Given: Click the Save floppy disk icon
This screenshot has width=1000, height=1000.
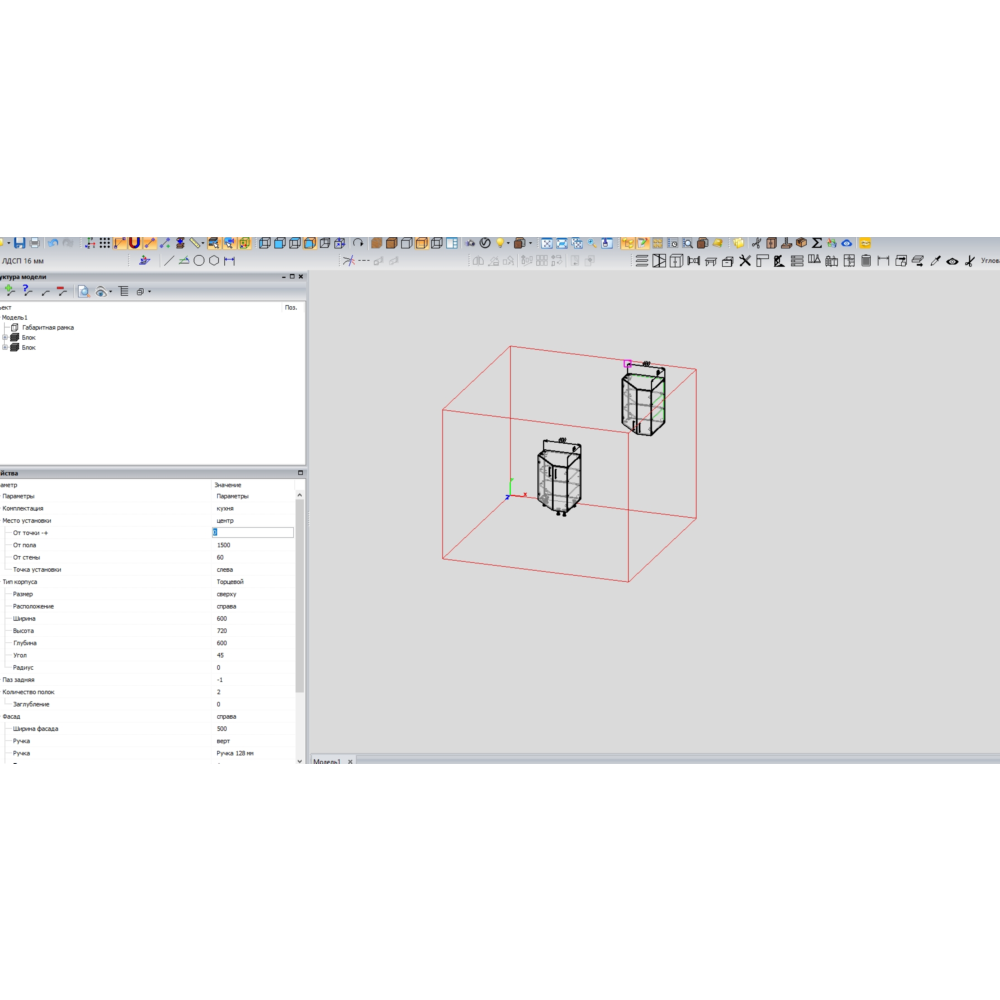Looking at the screenshot, I should coord(19,243).
